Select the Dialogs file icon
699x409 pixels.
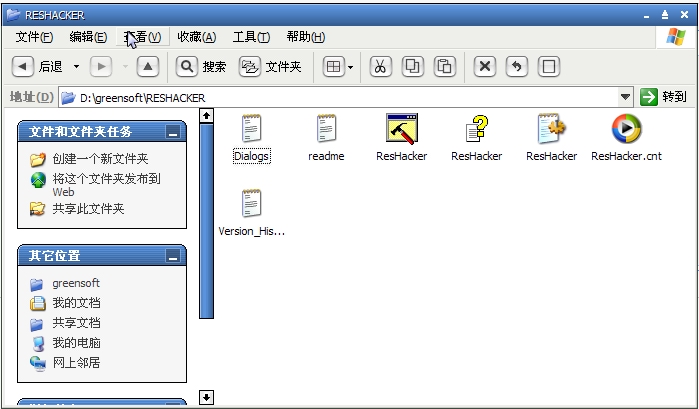tap(251, 128)
